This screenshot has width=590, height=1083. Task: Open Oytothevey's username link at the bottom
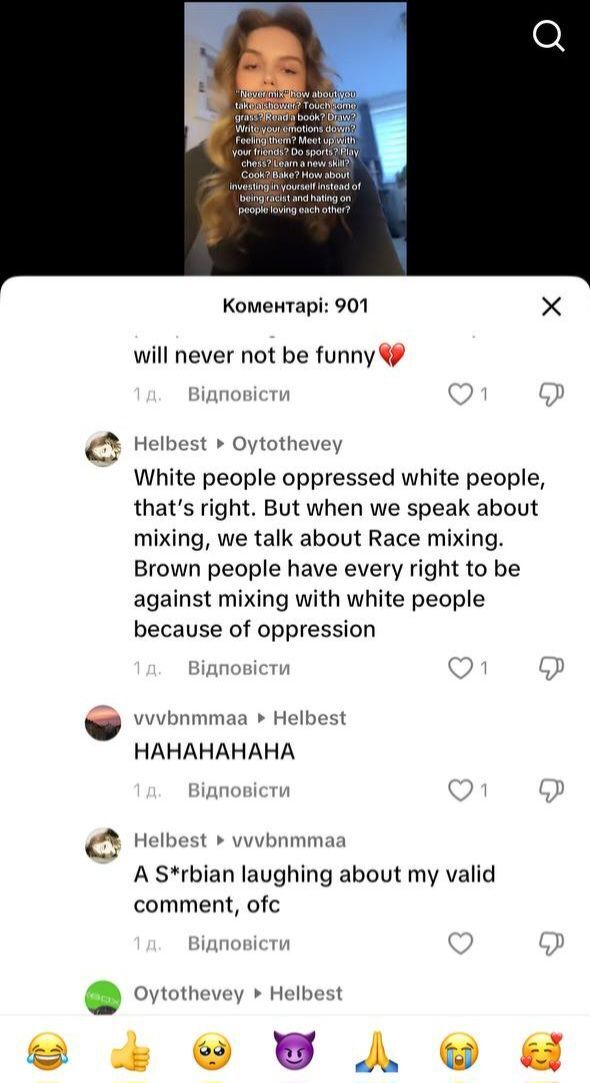(189, 994)
